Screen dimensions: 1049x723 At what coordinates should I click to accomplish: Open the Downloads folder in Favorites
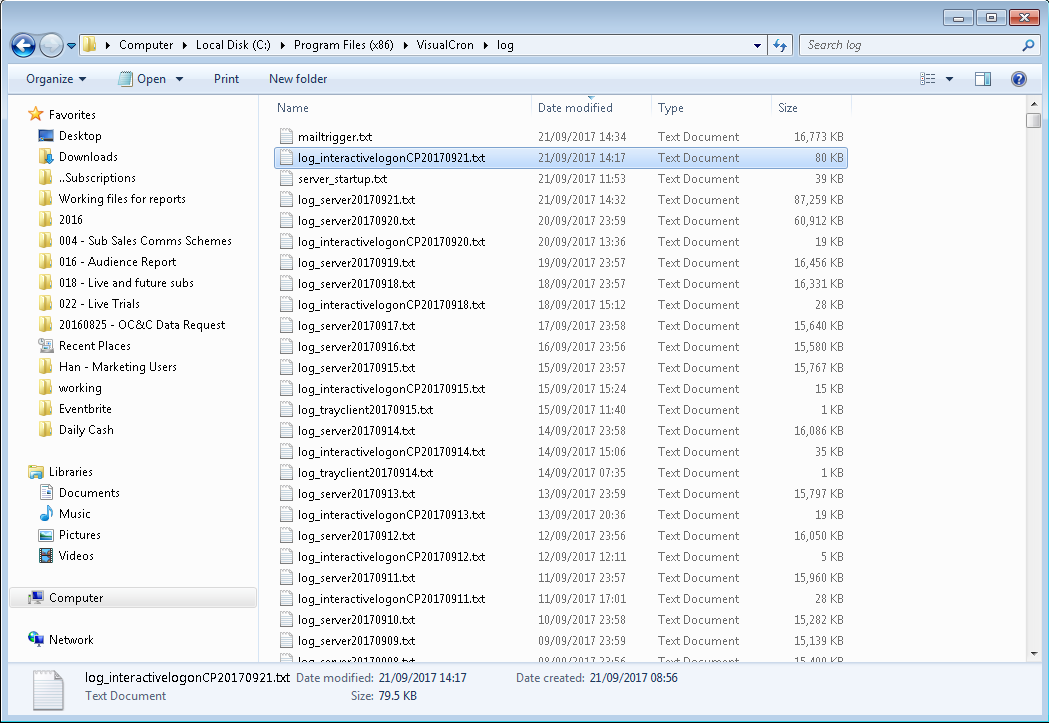[x=88, y=157]
